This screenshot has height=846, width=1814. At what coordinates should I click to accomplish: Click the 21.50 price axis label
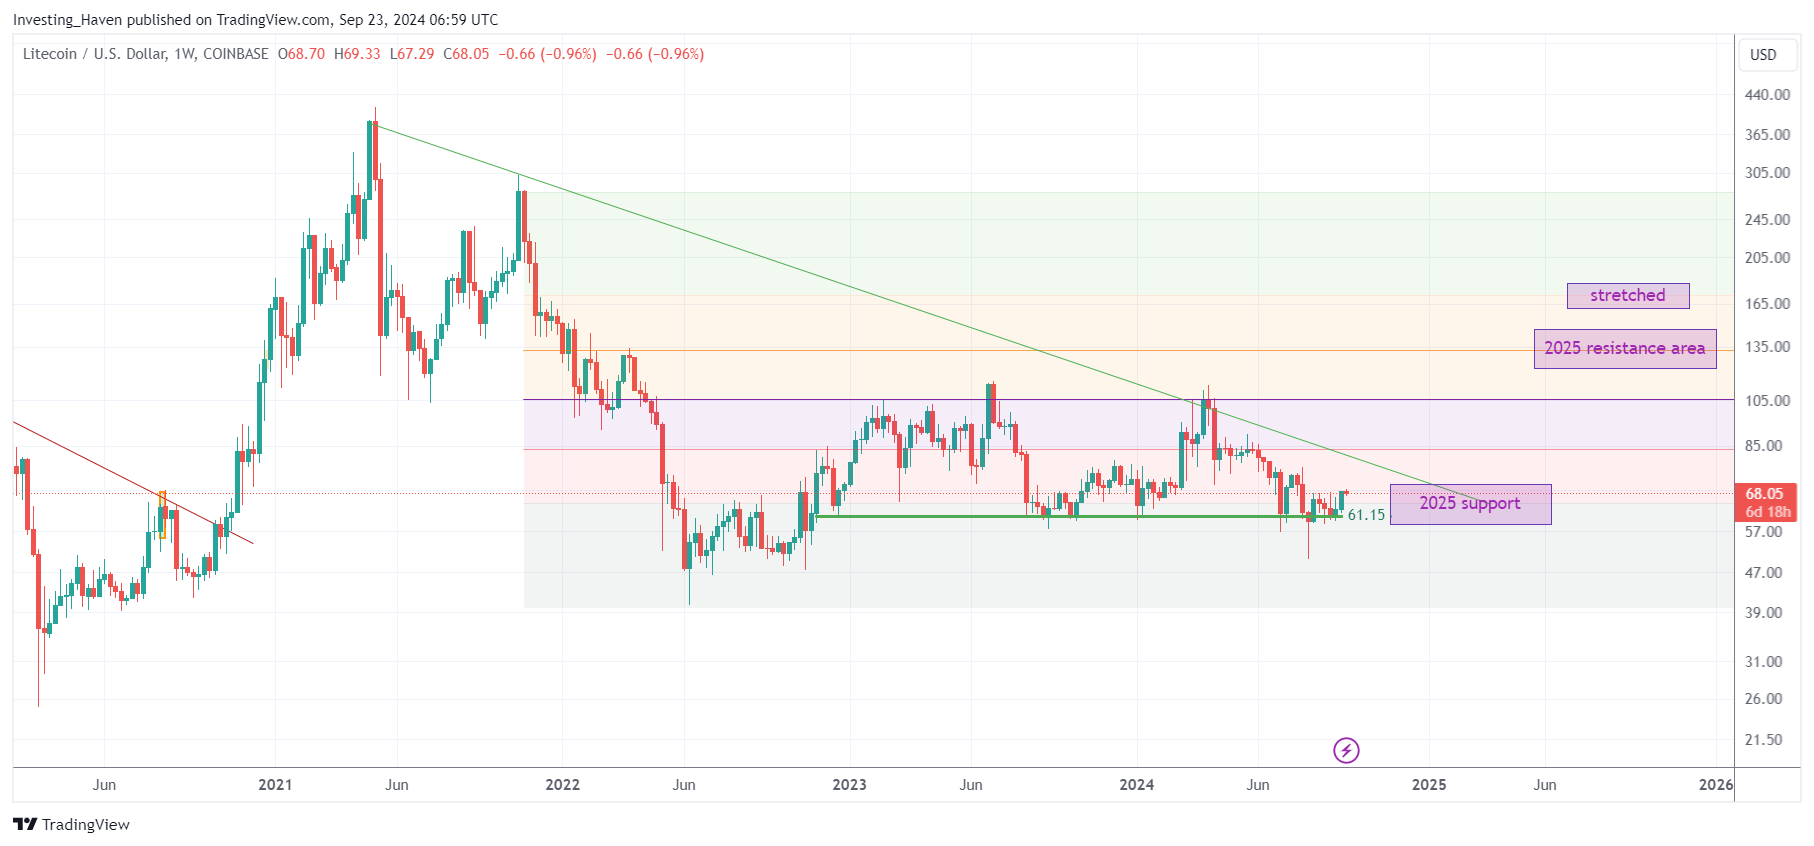click(1764, 740)
